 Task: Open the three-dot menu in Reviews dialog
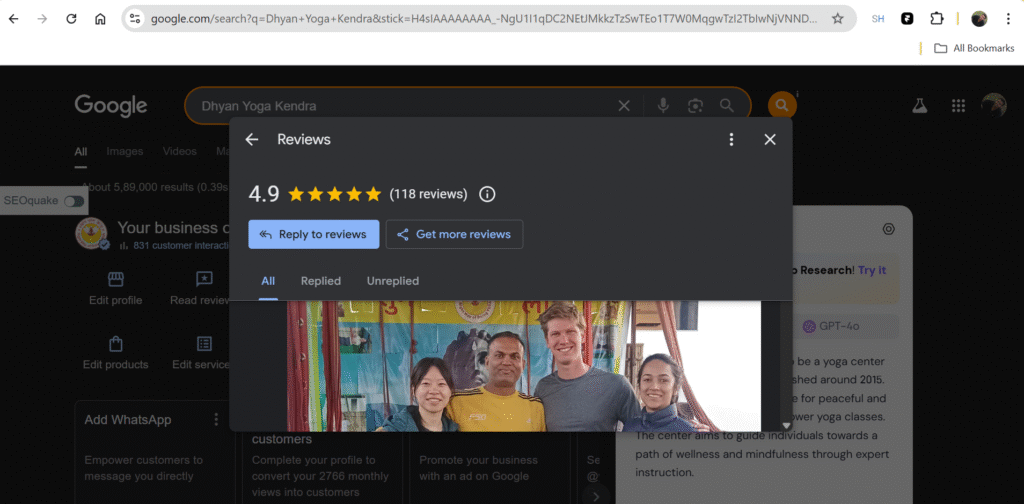[x=731, y=140]
